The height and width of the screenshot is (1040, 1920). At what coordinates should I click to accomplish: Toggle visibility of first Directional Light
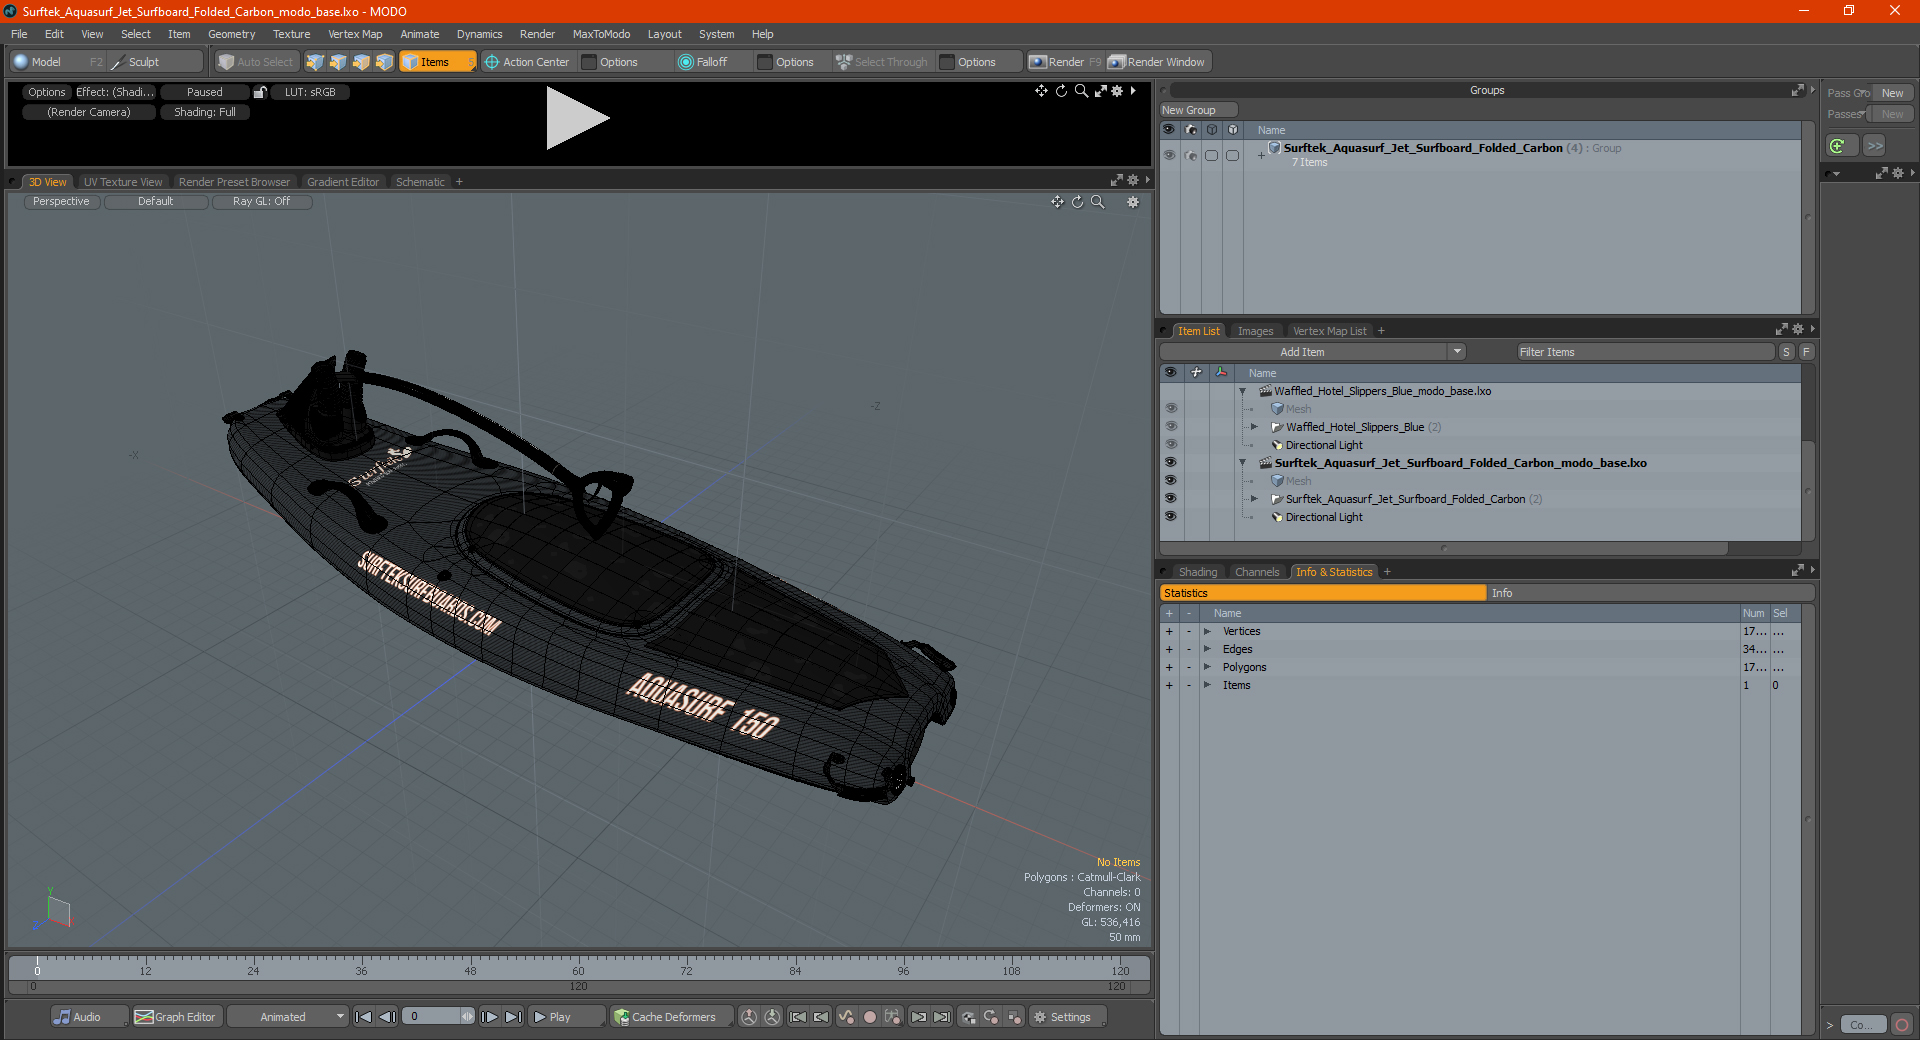coord(1171,445)
